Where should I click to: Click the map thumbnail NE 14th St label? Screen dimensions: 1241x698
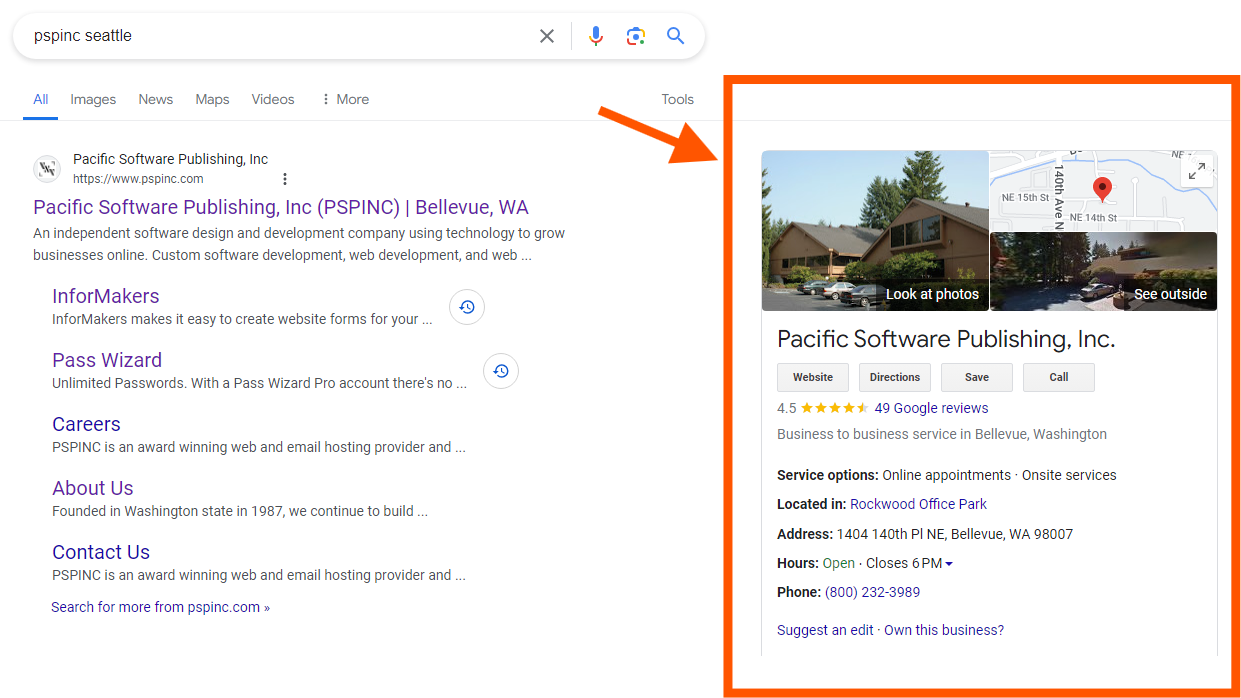(x=1093, y=217)
